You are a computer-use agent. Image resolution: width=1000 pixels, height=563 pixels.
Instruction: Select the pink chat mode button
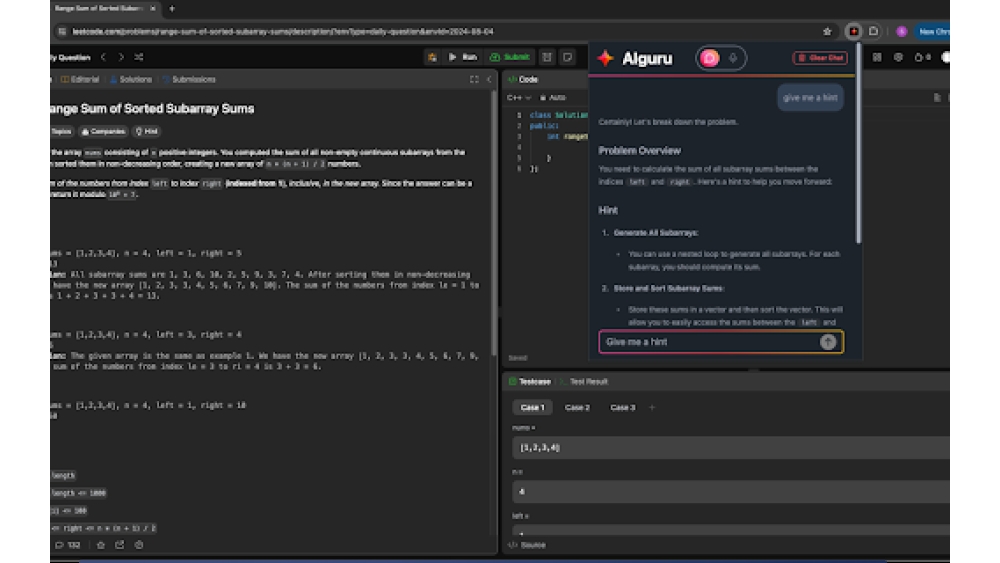(710, 58)
